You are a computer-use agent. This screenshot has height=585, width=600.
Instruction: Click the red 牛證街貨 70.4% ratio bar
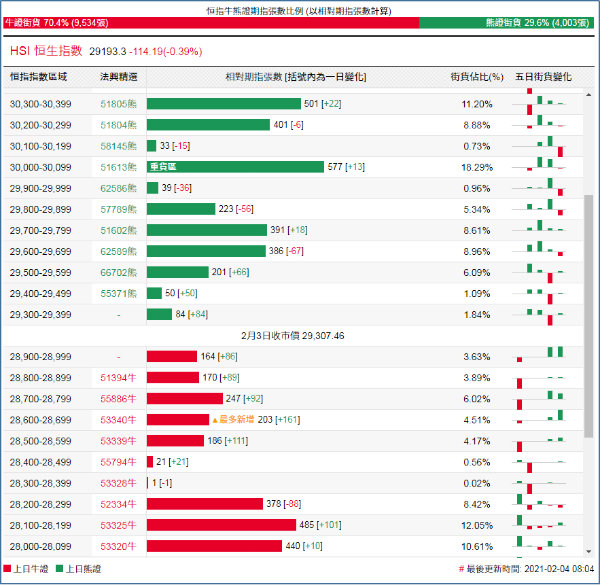(210, 21)
